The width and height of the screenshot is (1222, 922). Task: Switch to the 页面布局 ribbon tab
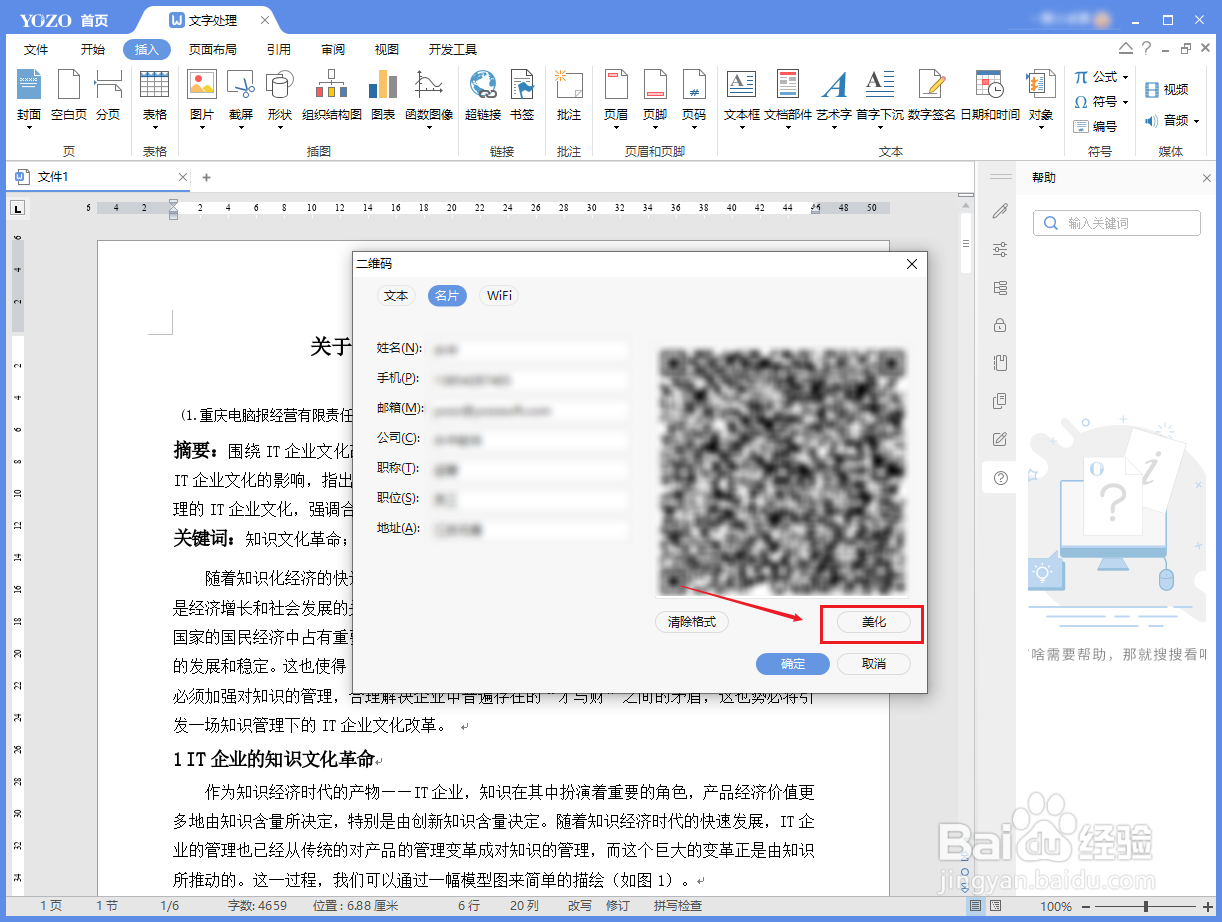(213, 50)
